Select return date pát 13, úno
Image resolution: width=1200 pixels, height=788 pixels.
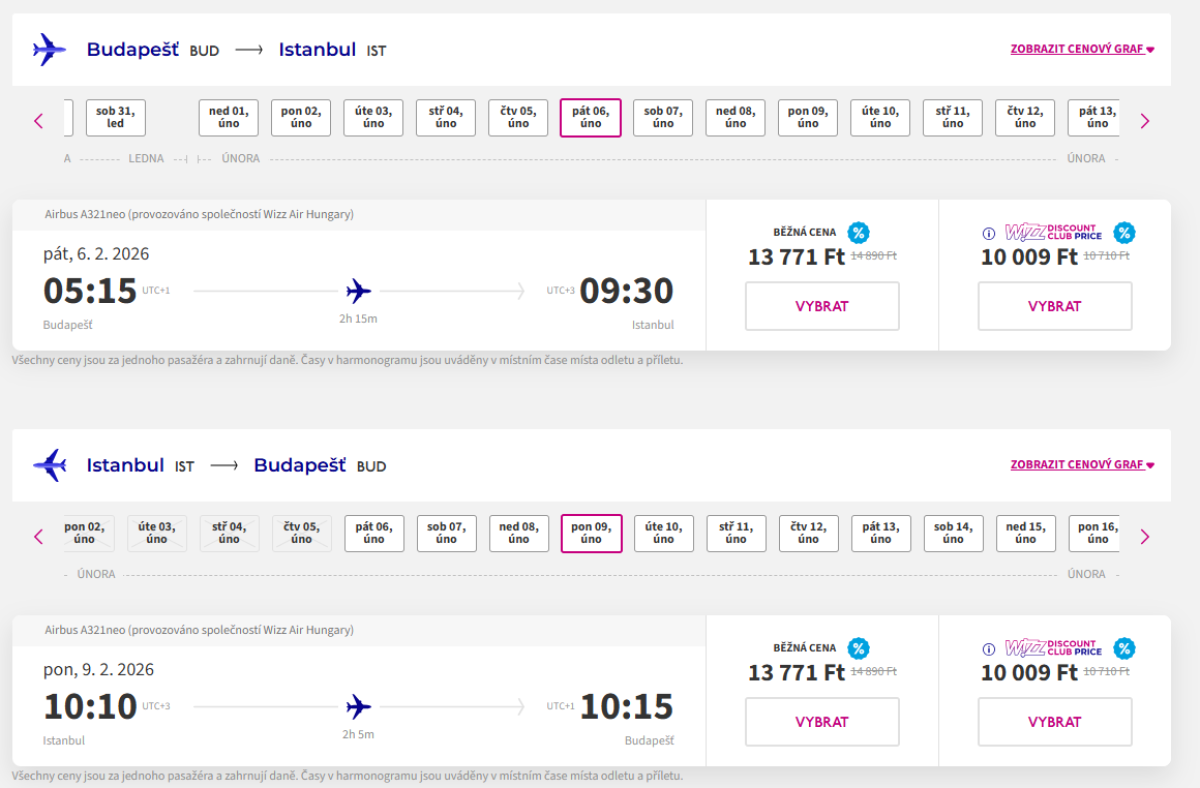[880, 533]
